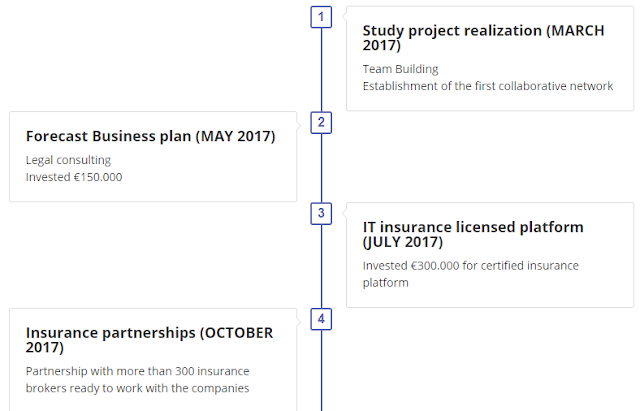
Task: Click 'IT insurance licensed platform' title line
Action: (x=473, y=227)
